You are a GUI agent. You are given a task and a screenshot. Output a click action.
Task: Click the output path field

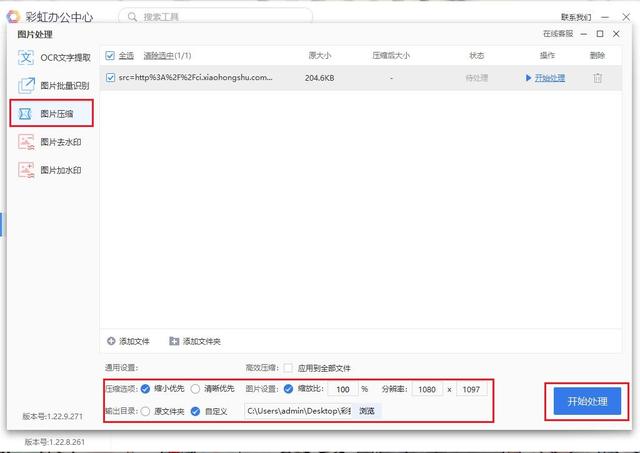point(298,411)
